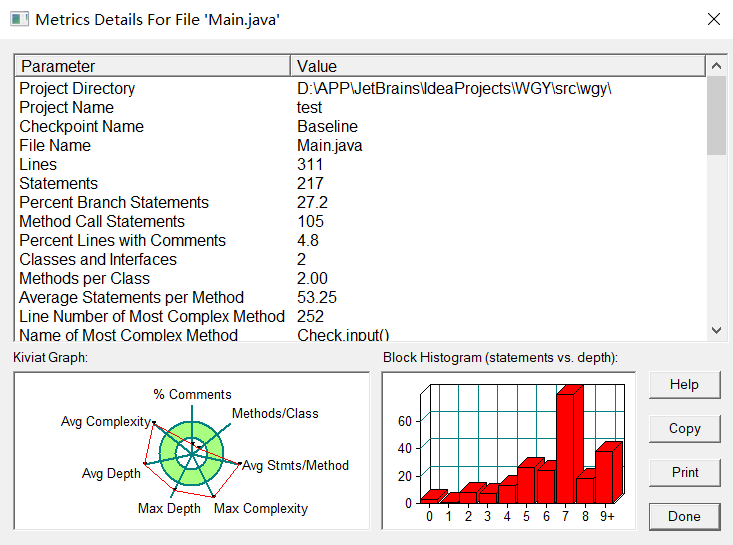Select the Percent Branch Statements row
Image resolution: width=733 pixels, height=545 pixels.
tap(360, 202)
